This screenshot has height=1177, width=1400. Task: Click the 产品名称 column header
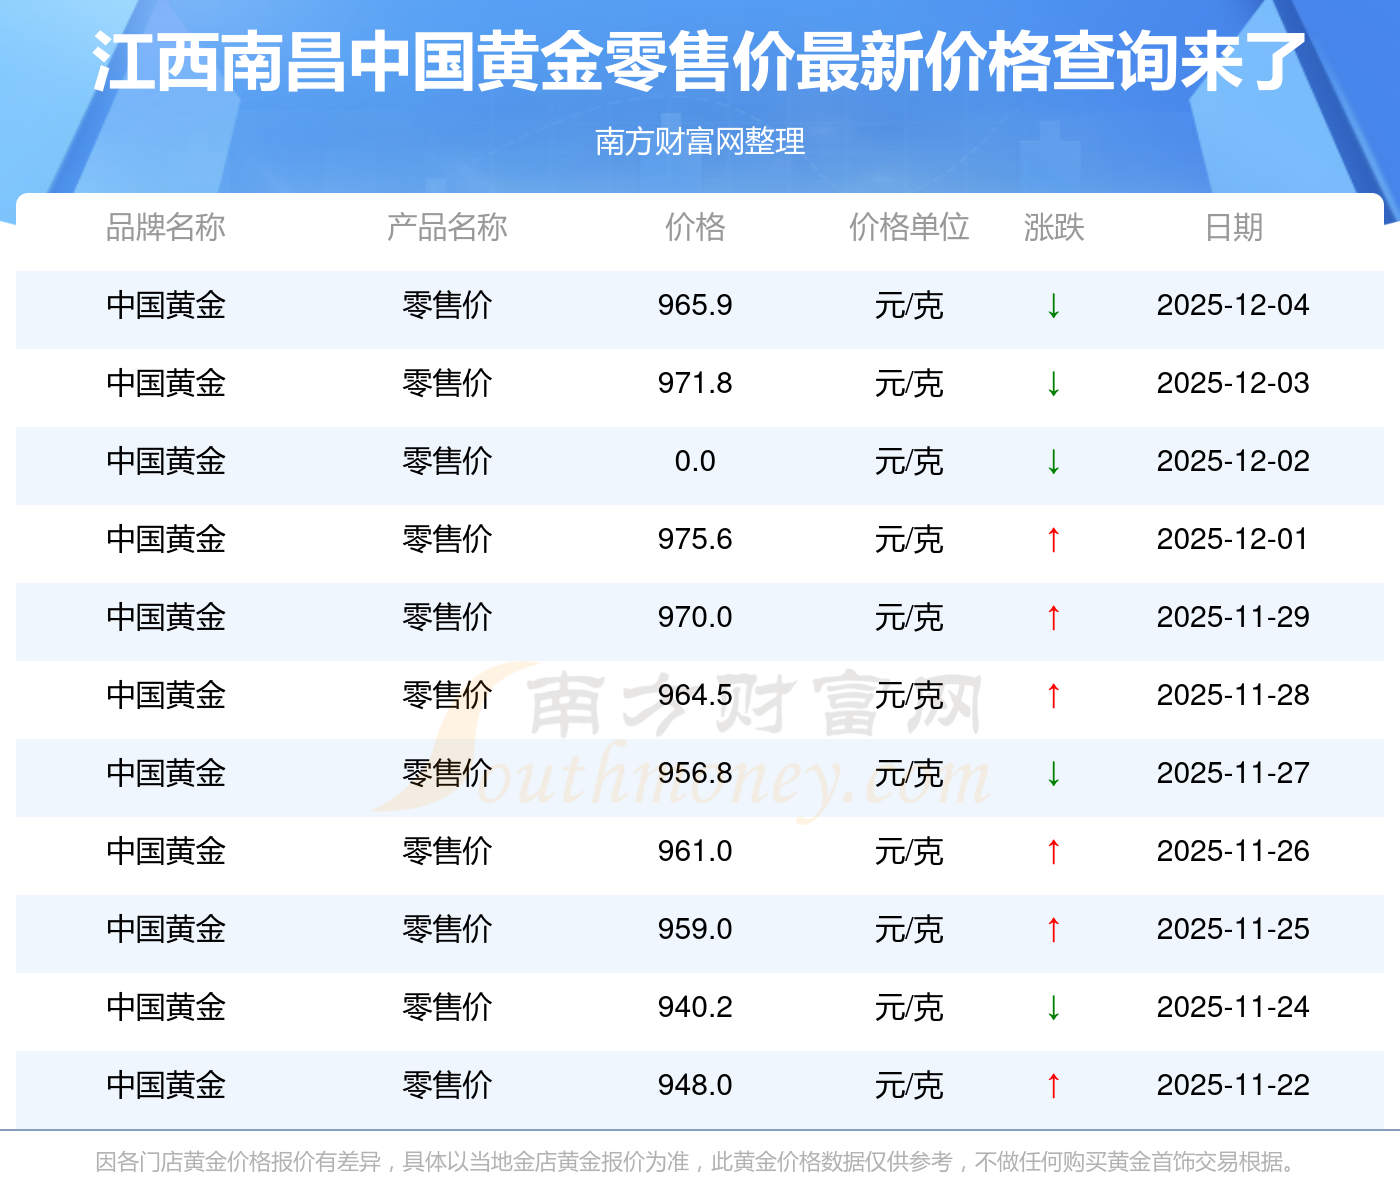447,228
